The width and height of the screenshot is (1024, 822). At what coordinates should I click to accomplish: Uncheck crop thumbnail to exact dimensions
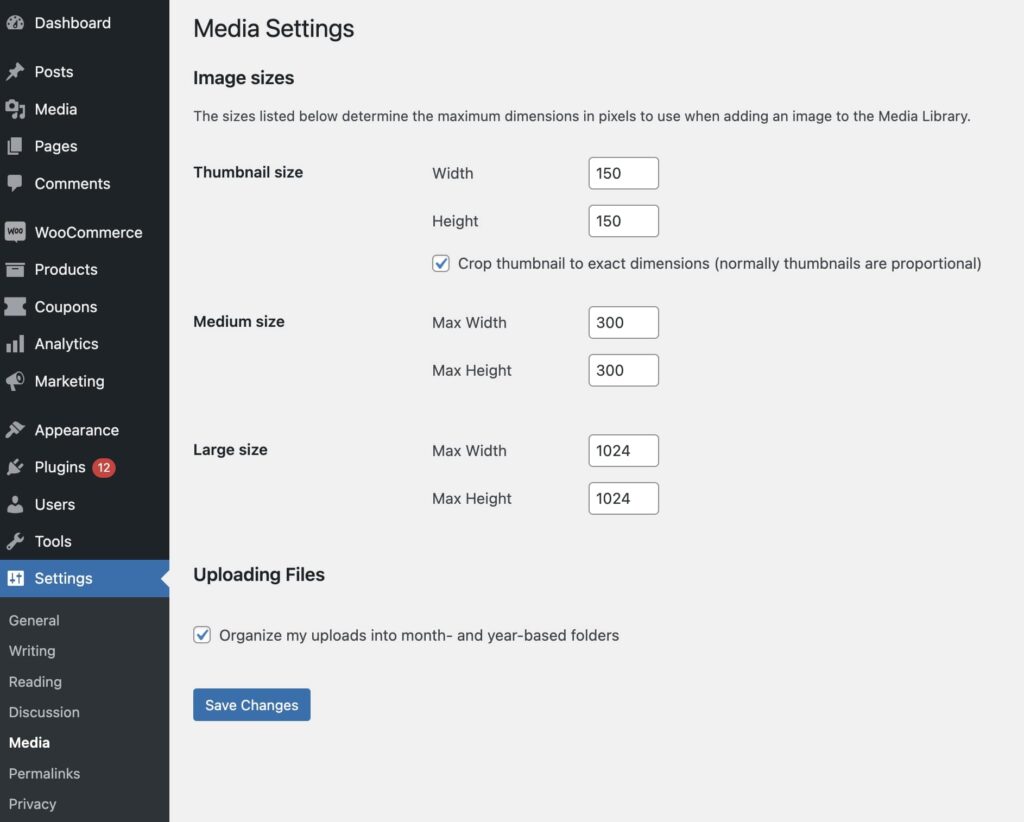click(441, 263)
